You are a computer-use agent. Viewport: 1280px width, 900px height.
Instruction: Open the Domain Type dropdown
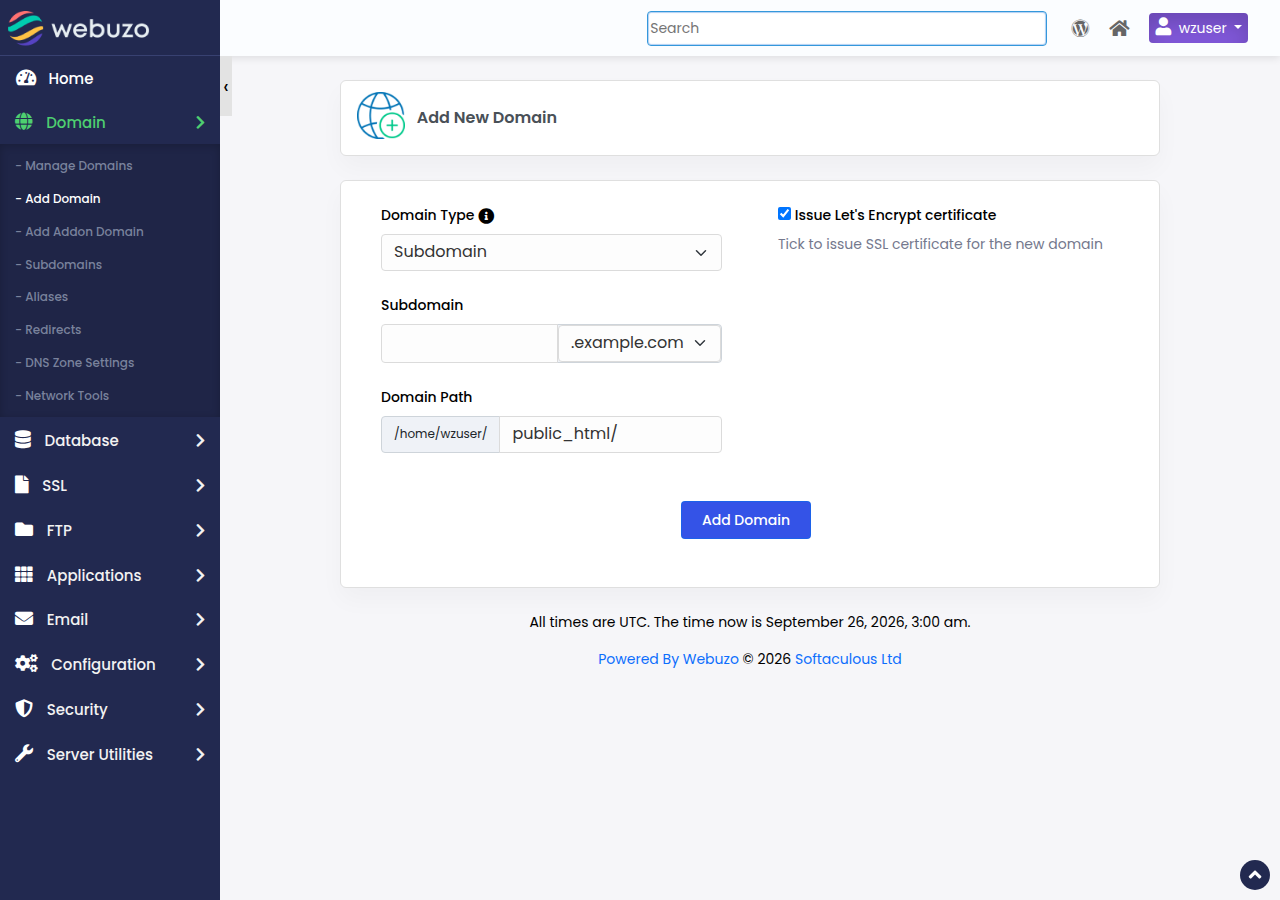coord(551,252)
